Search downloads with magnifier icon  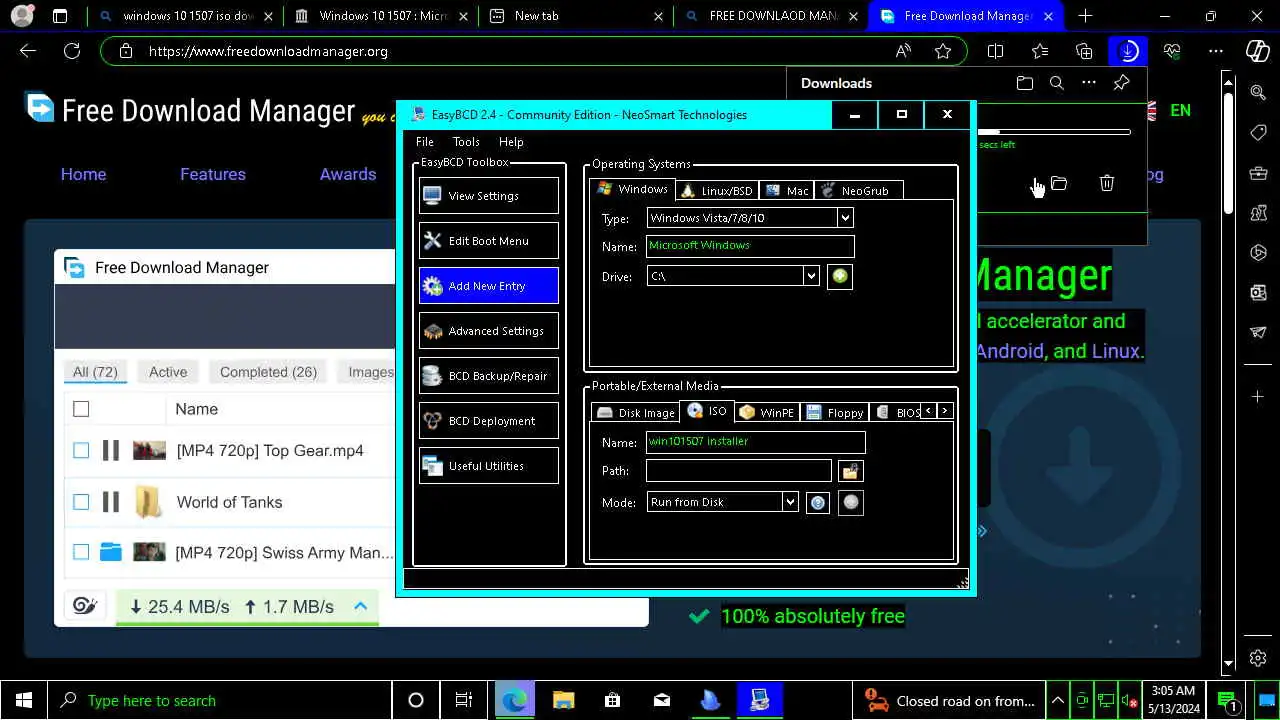[1057, 83]
